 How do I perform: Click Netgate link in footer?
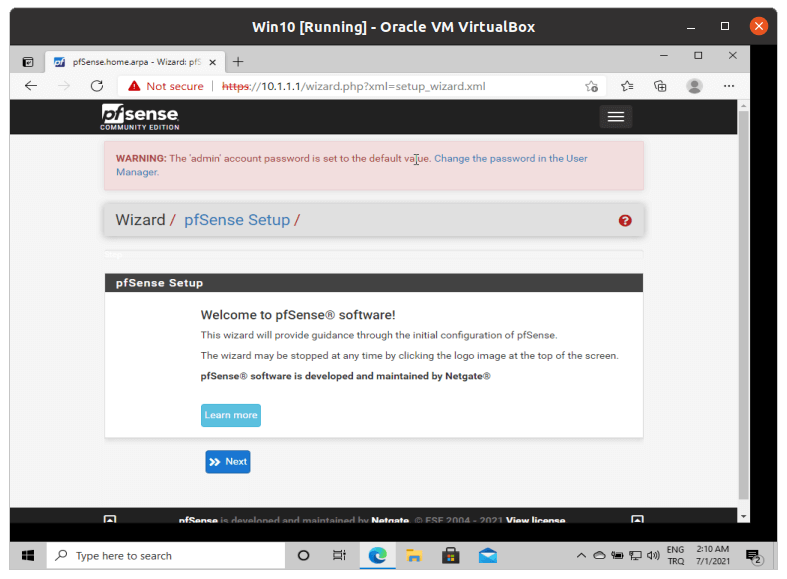coord(390,520)
